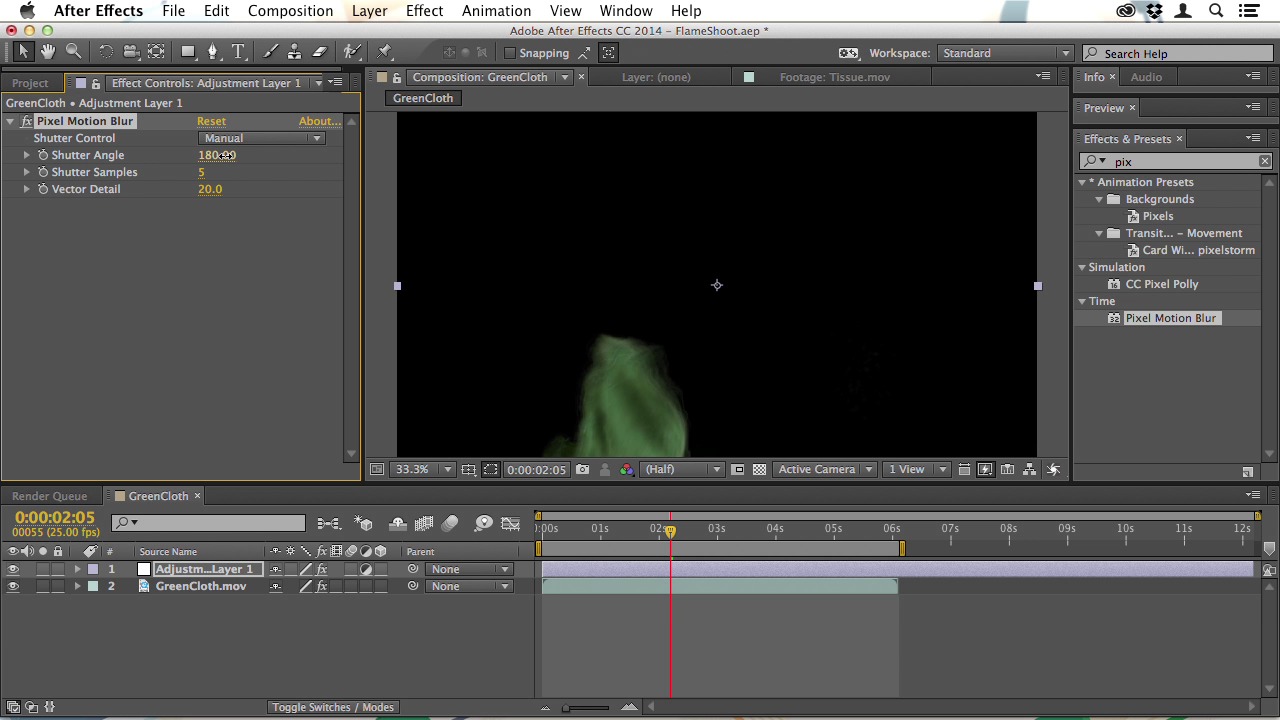Select the Horizontal Type tool
This screenshot has width=1280, height=720.
[x=238, y=52]
